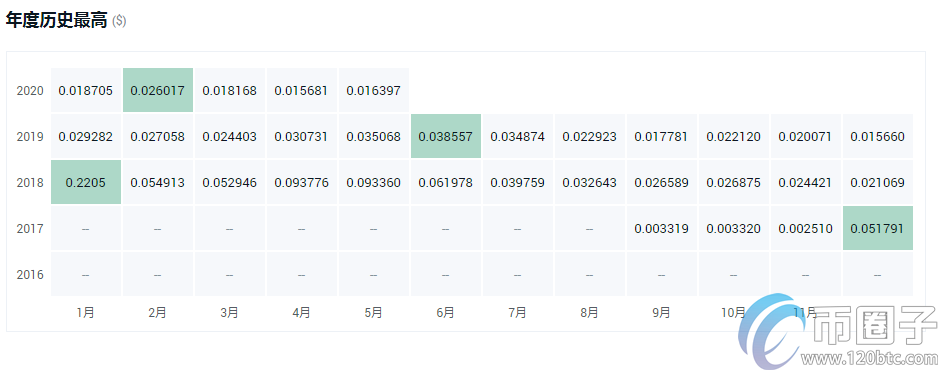Click the value 0.022120
The width and height of the screenshot is (938, 370).
733,137
